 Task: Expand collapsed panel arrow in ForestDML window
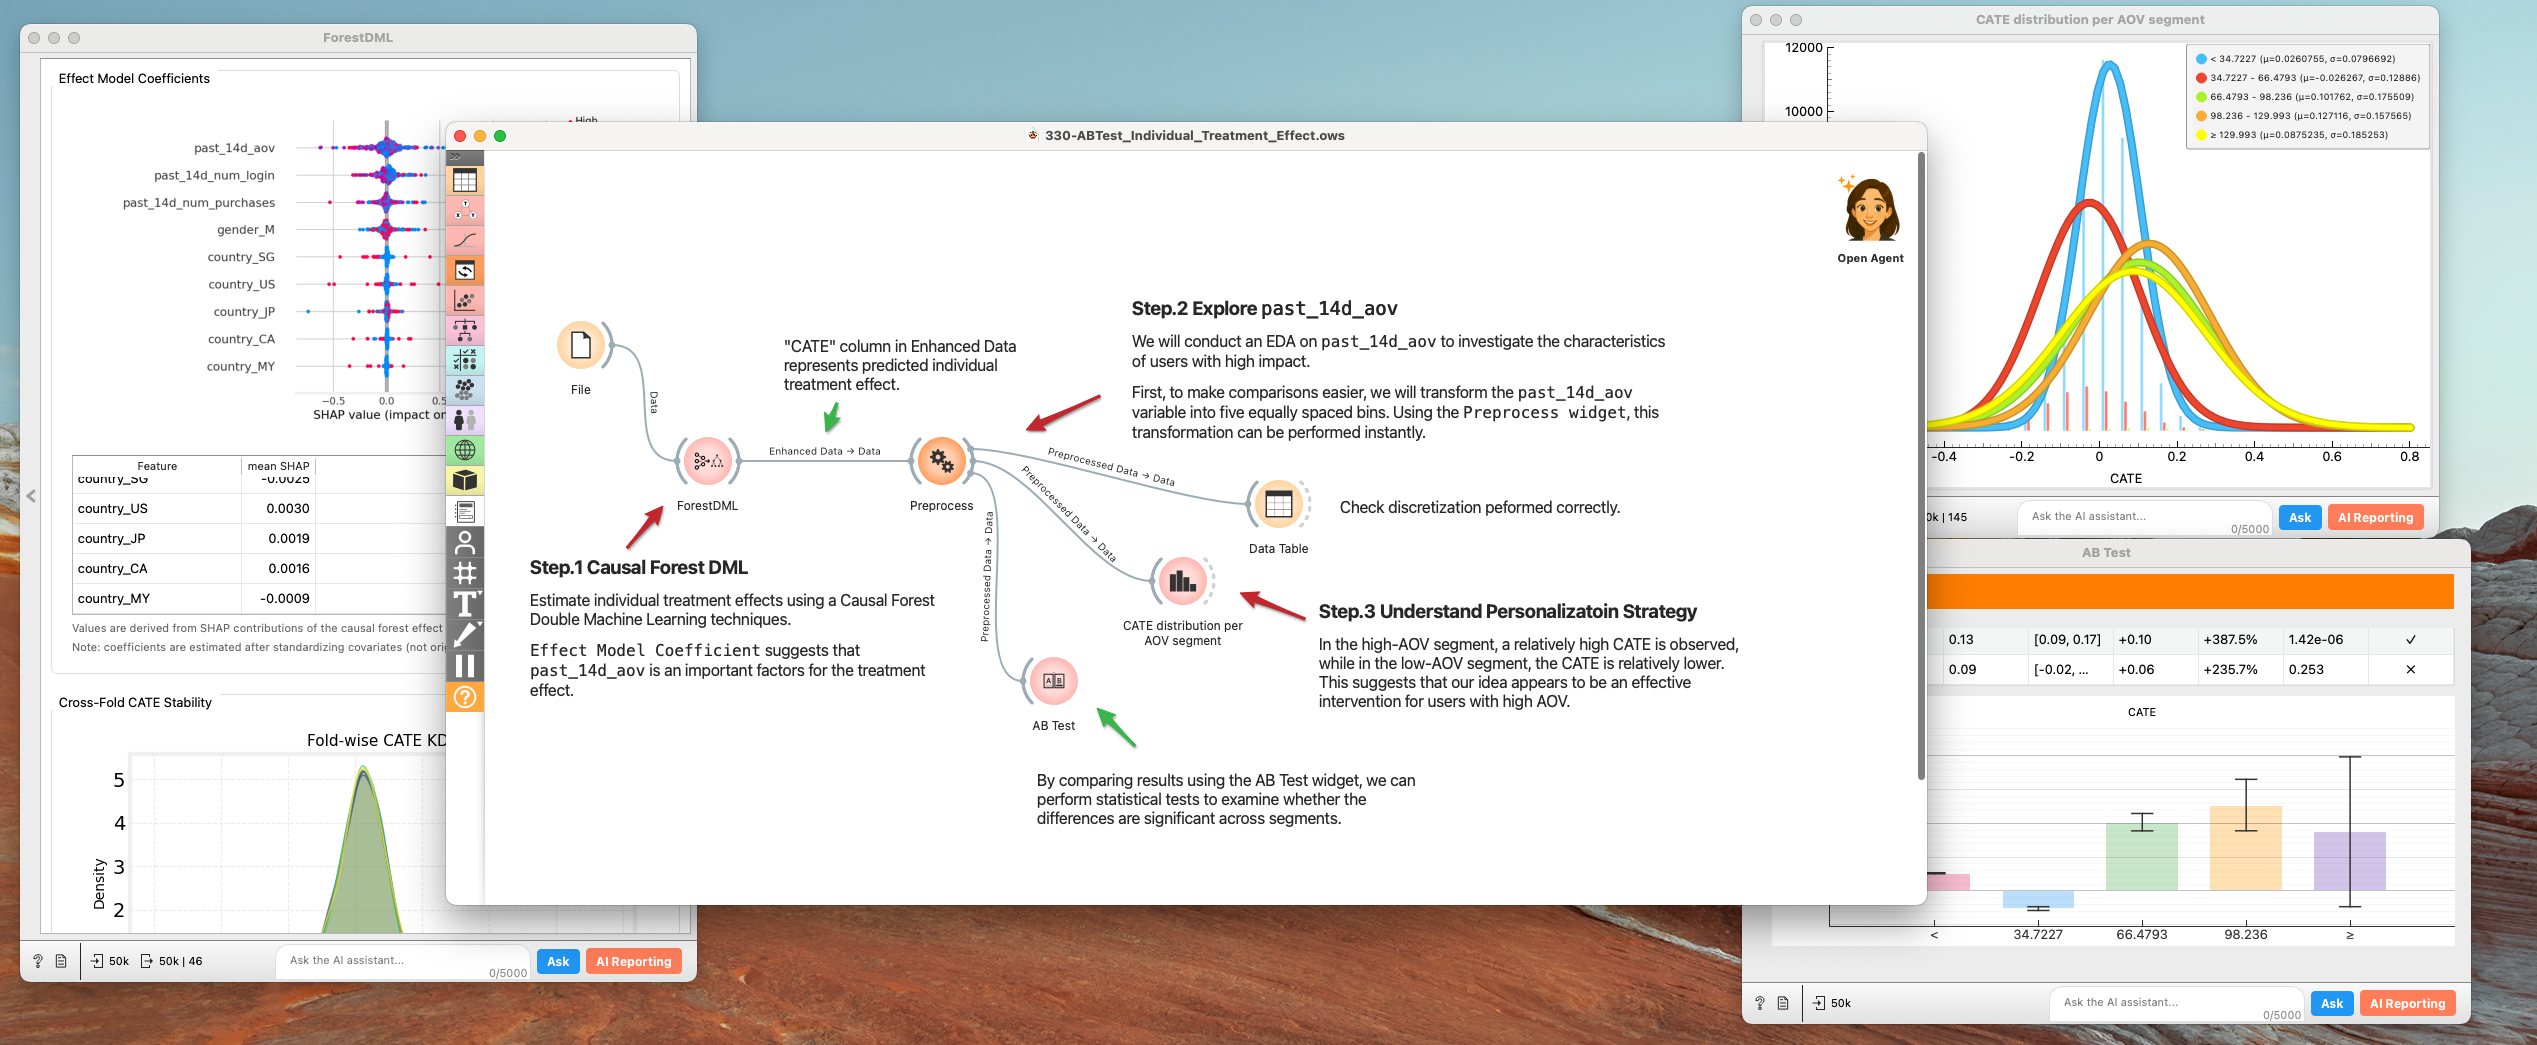[x=31, y=496]
